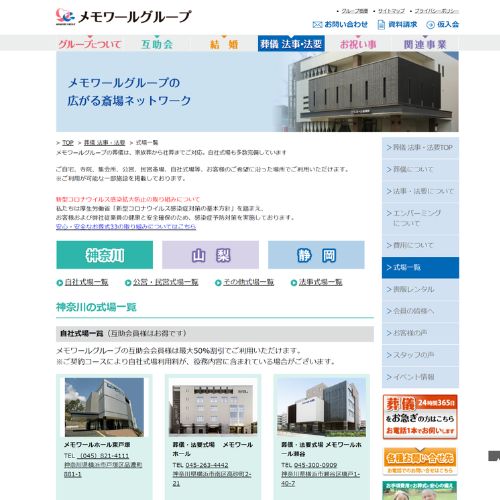Open sidebar お客様の声

pyautogui.click(x=420, y=333)
